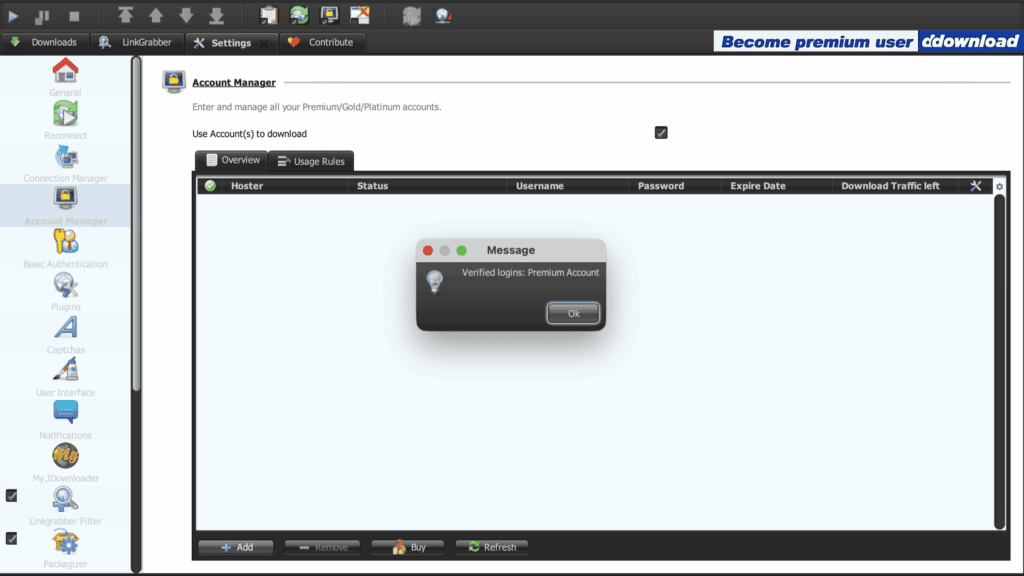Confirm the message with Ok
1024x576 pixels.
573,313
